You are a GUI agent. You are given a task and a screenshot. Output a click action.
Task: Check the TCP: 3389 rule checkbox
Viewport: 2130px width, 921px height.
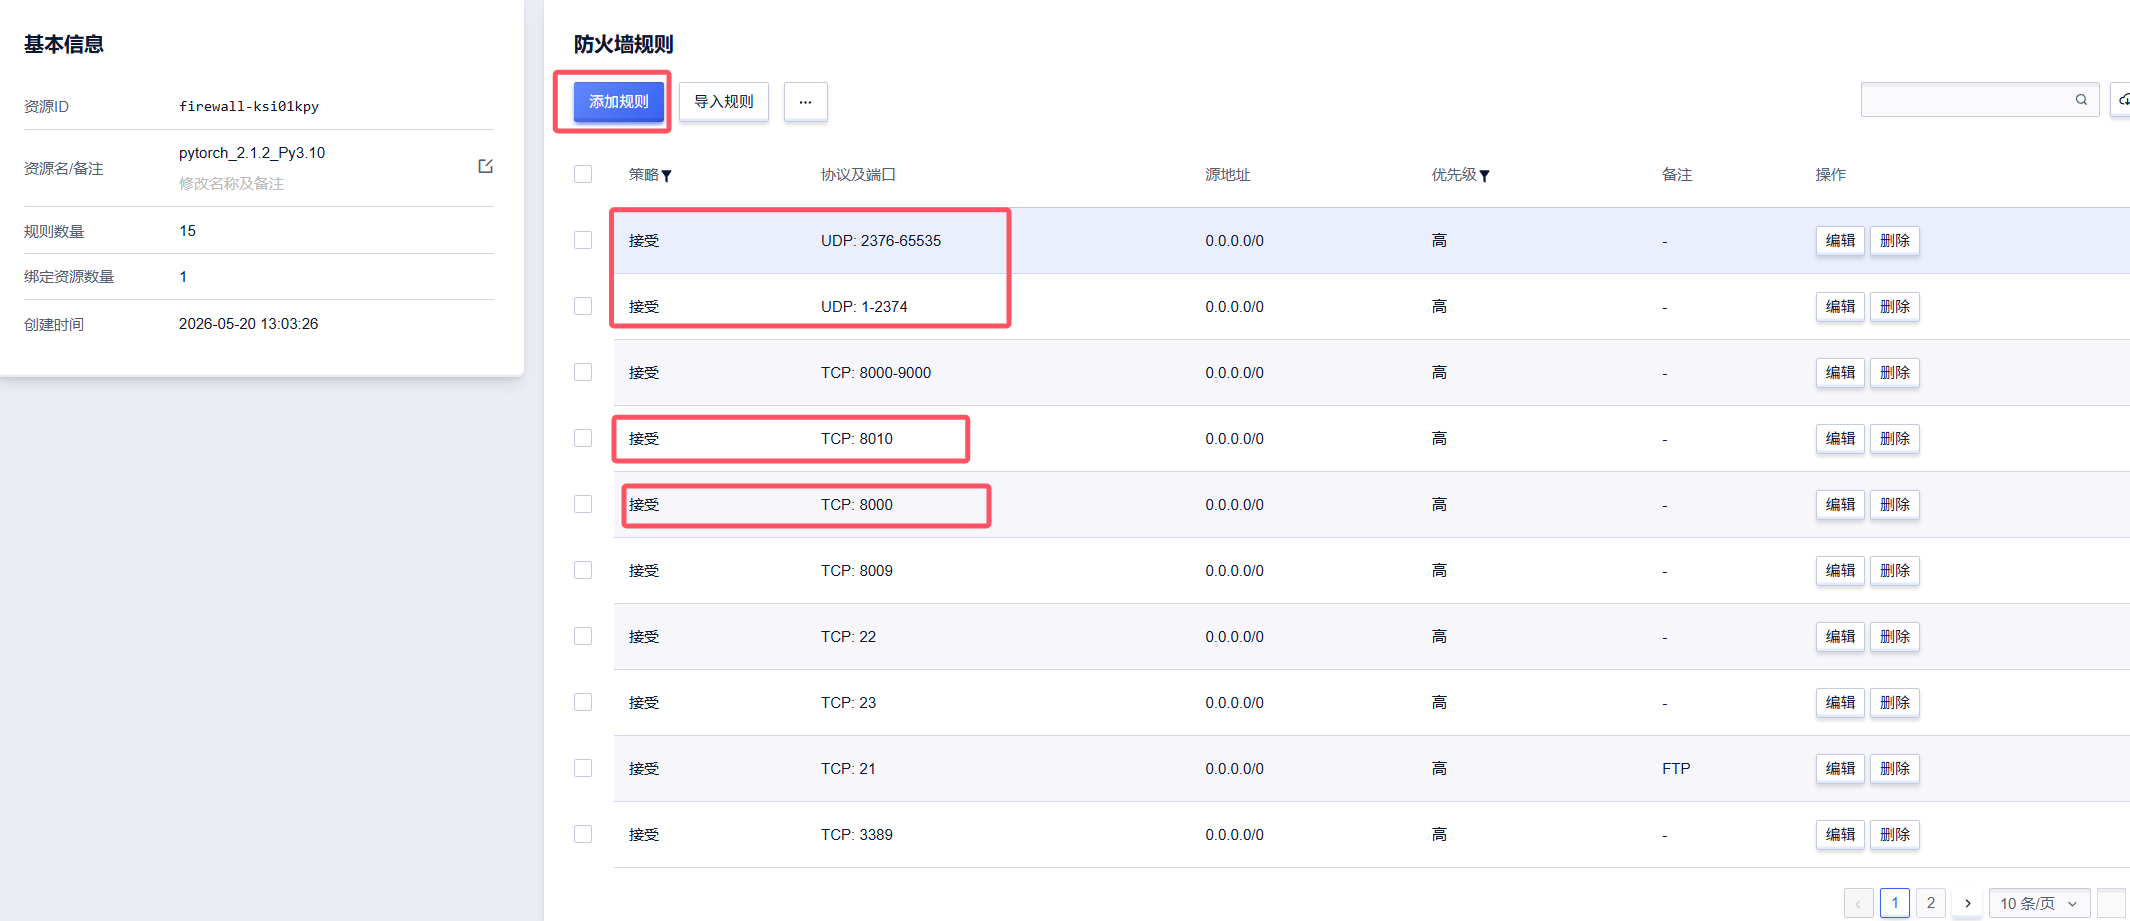(583, 834)
